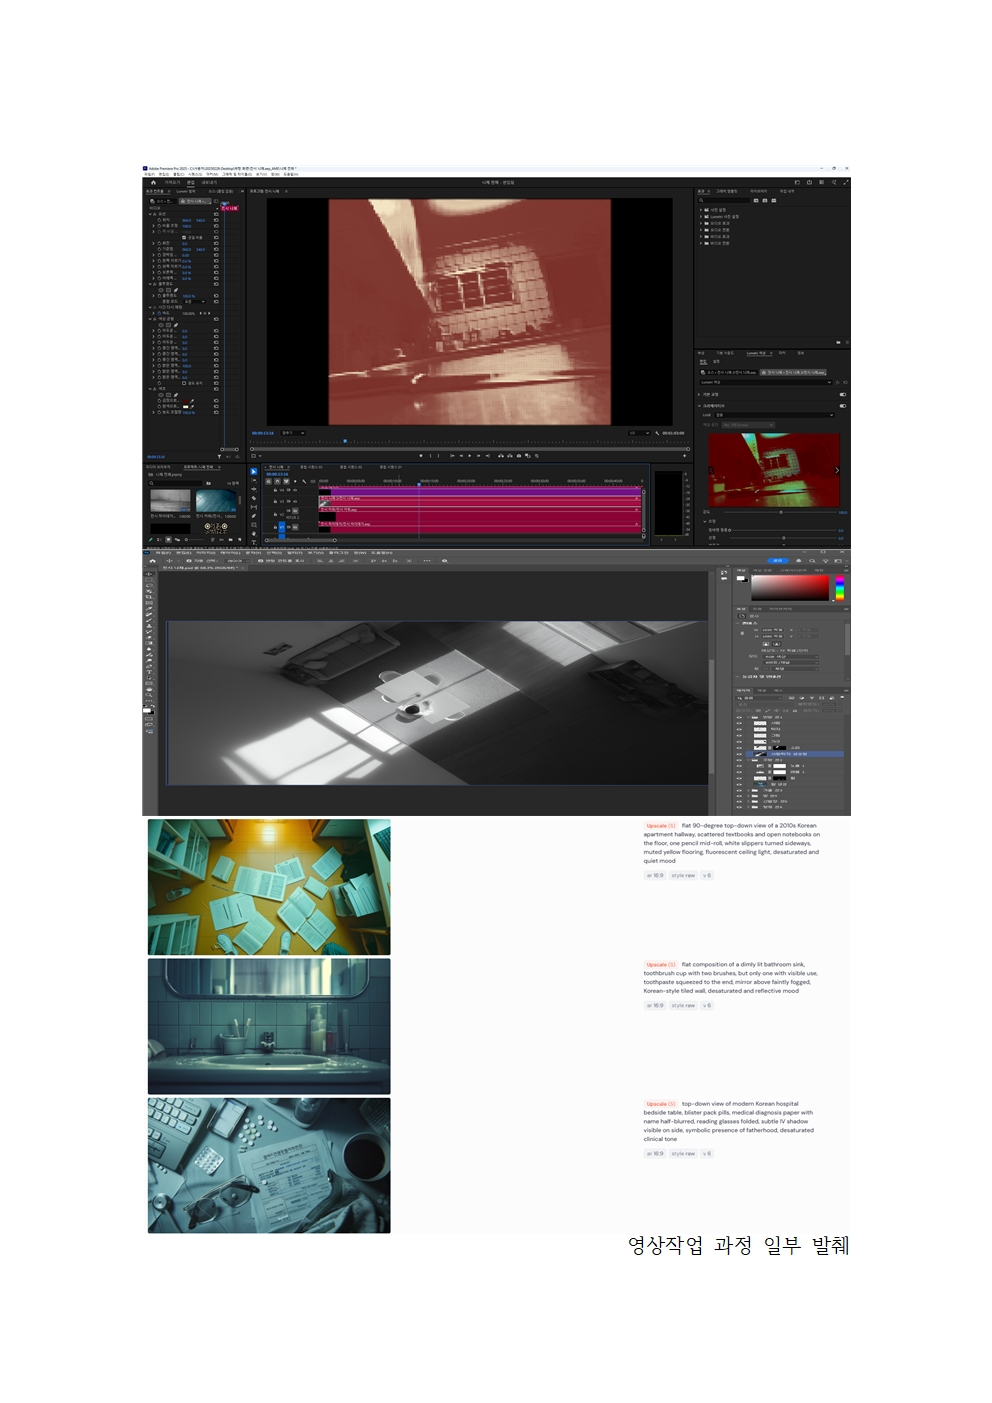This screenshot has width=992, height=1403.
Task: Open the Photoshop search icon near Share
Action: 812,561
